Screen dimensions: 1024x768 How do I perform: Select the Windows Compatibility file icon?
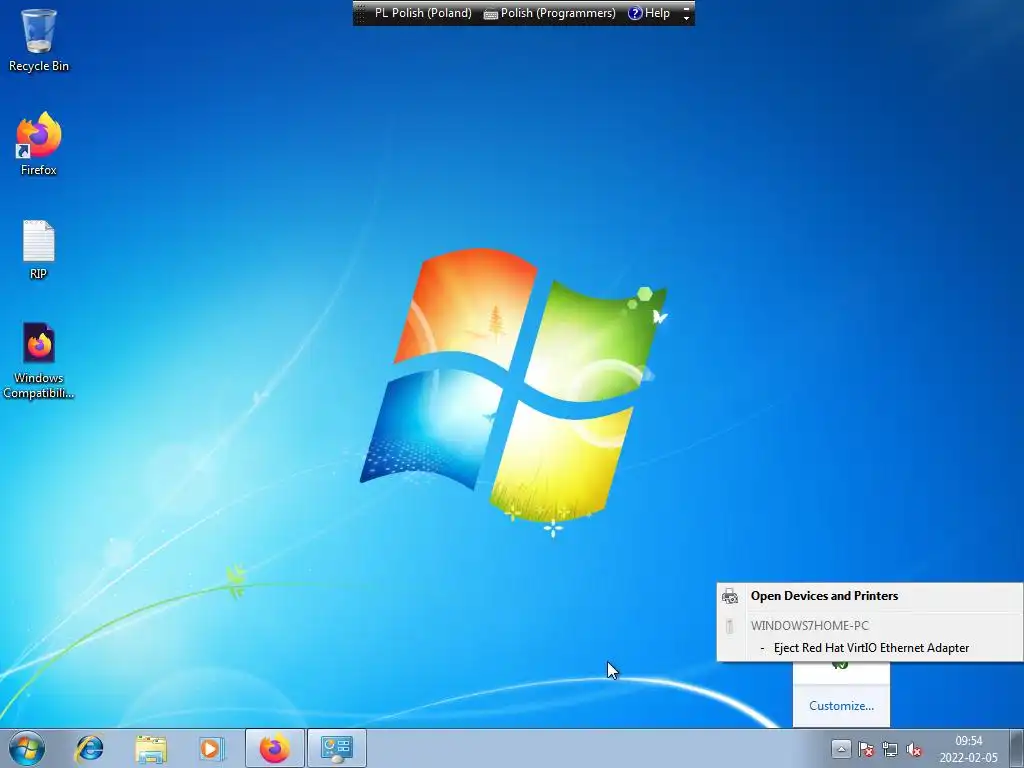coord(39,360)
